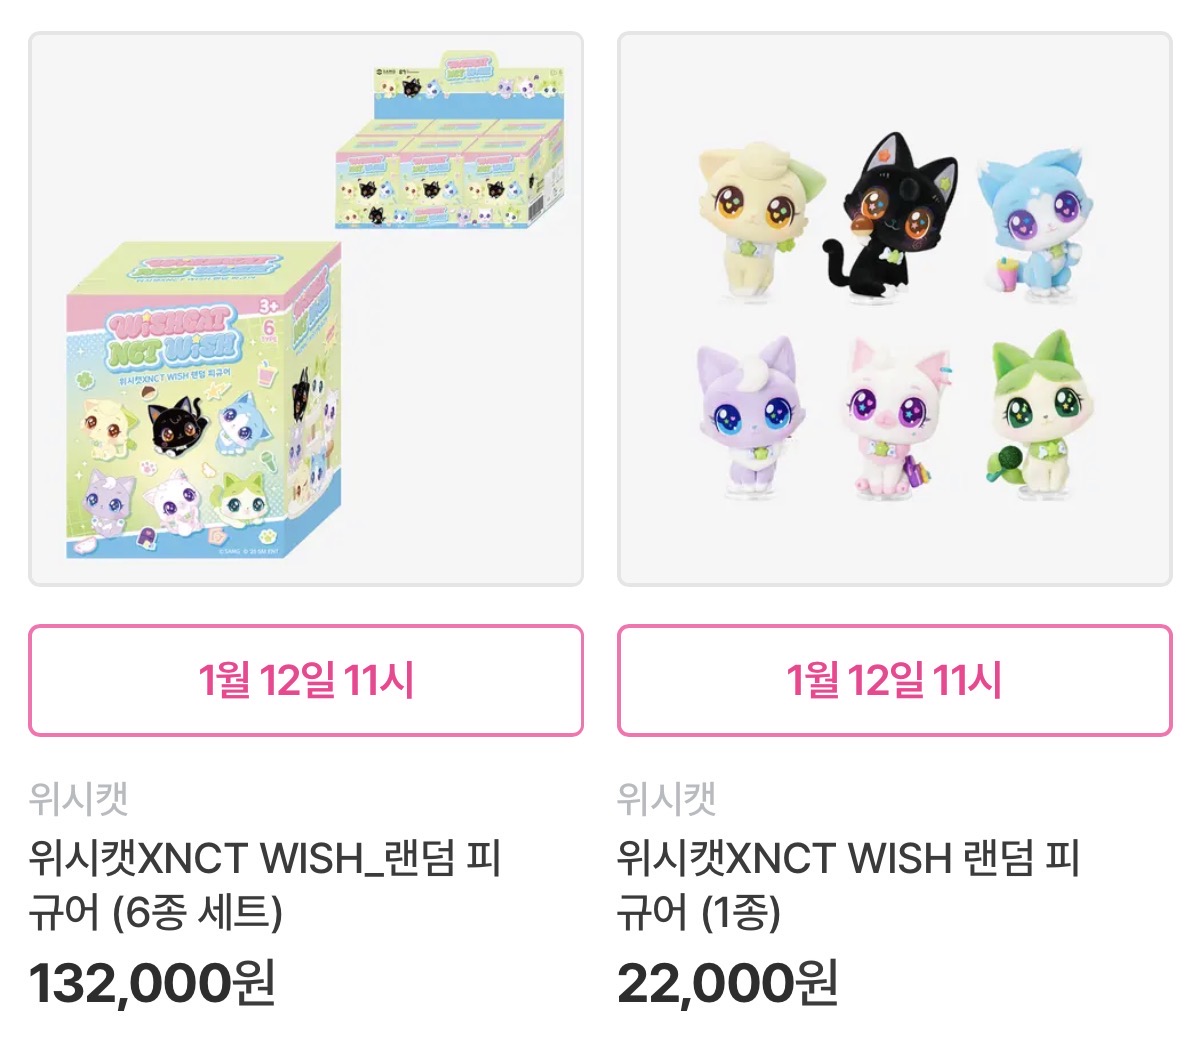Select the 22,000원 price

tap(727, 983)
